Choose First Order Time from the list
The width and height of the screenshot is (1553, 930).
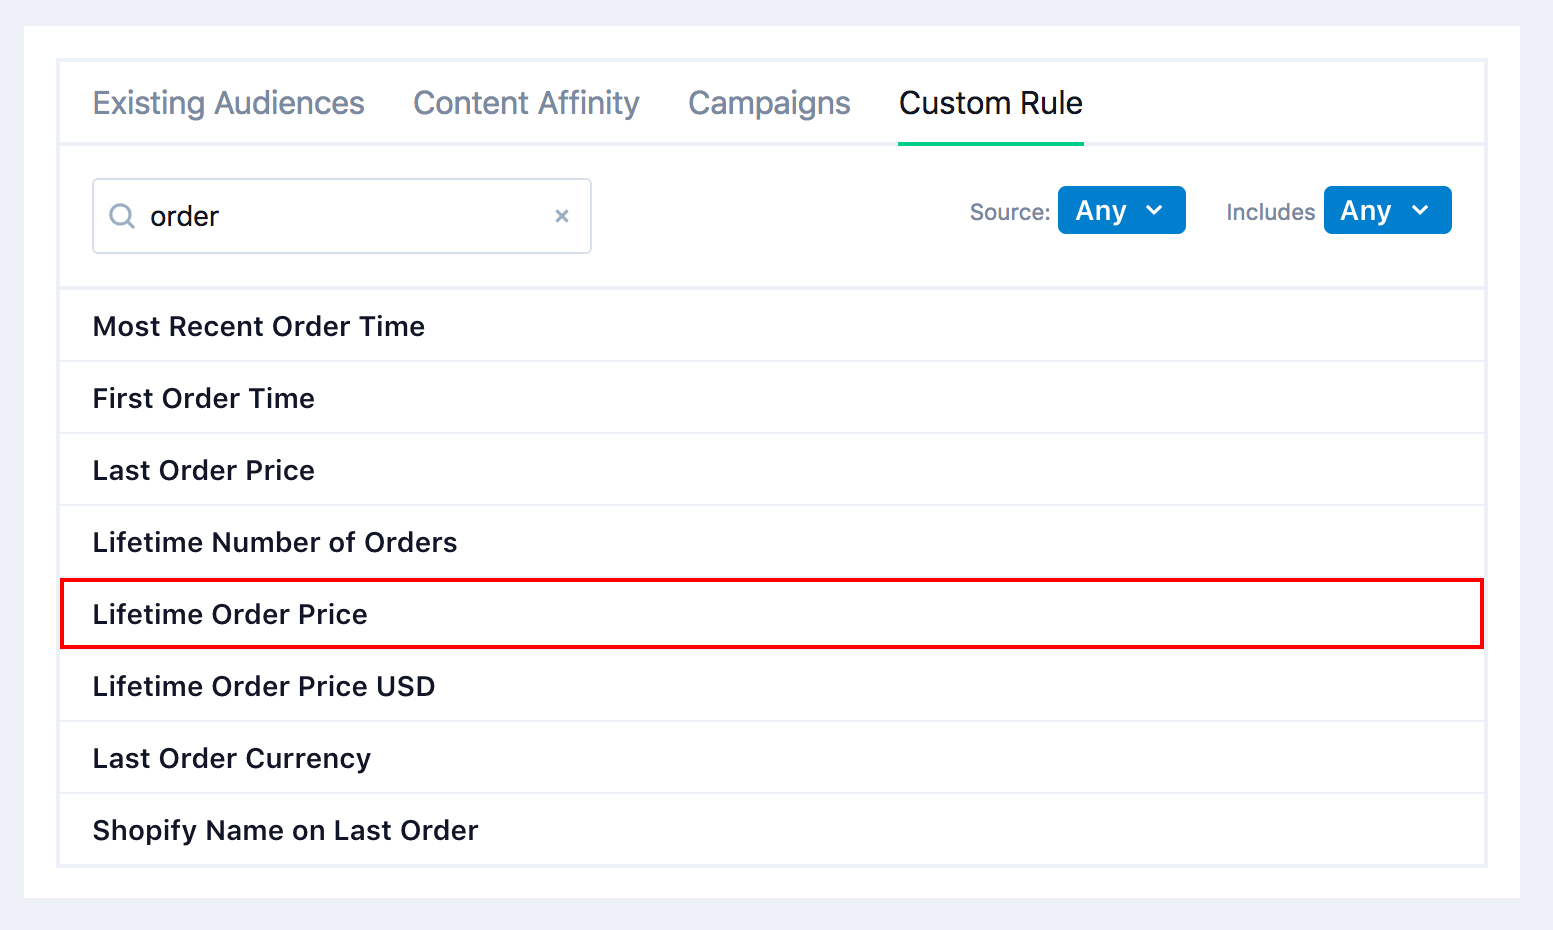point(204,398)
